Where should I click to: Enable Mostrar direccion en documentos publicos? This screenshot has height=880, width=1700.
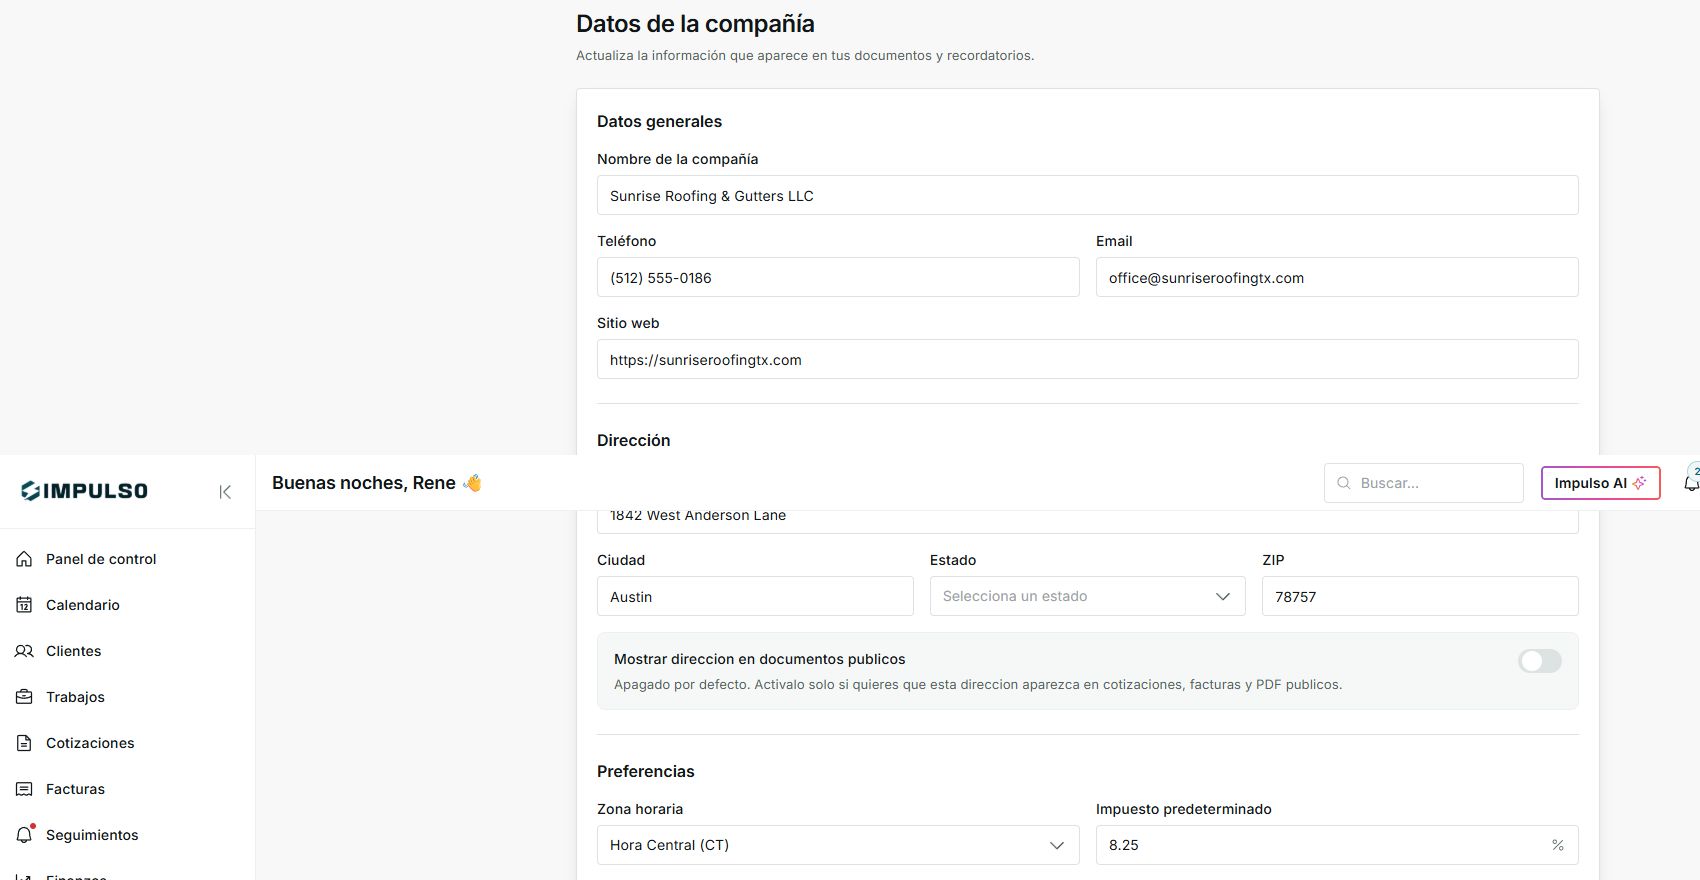[x=1539, y=661]
